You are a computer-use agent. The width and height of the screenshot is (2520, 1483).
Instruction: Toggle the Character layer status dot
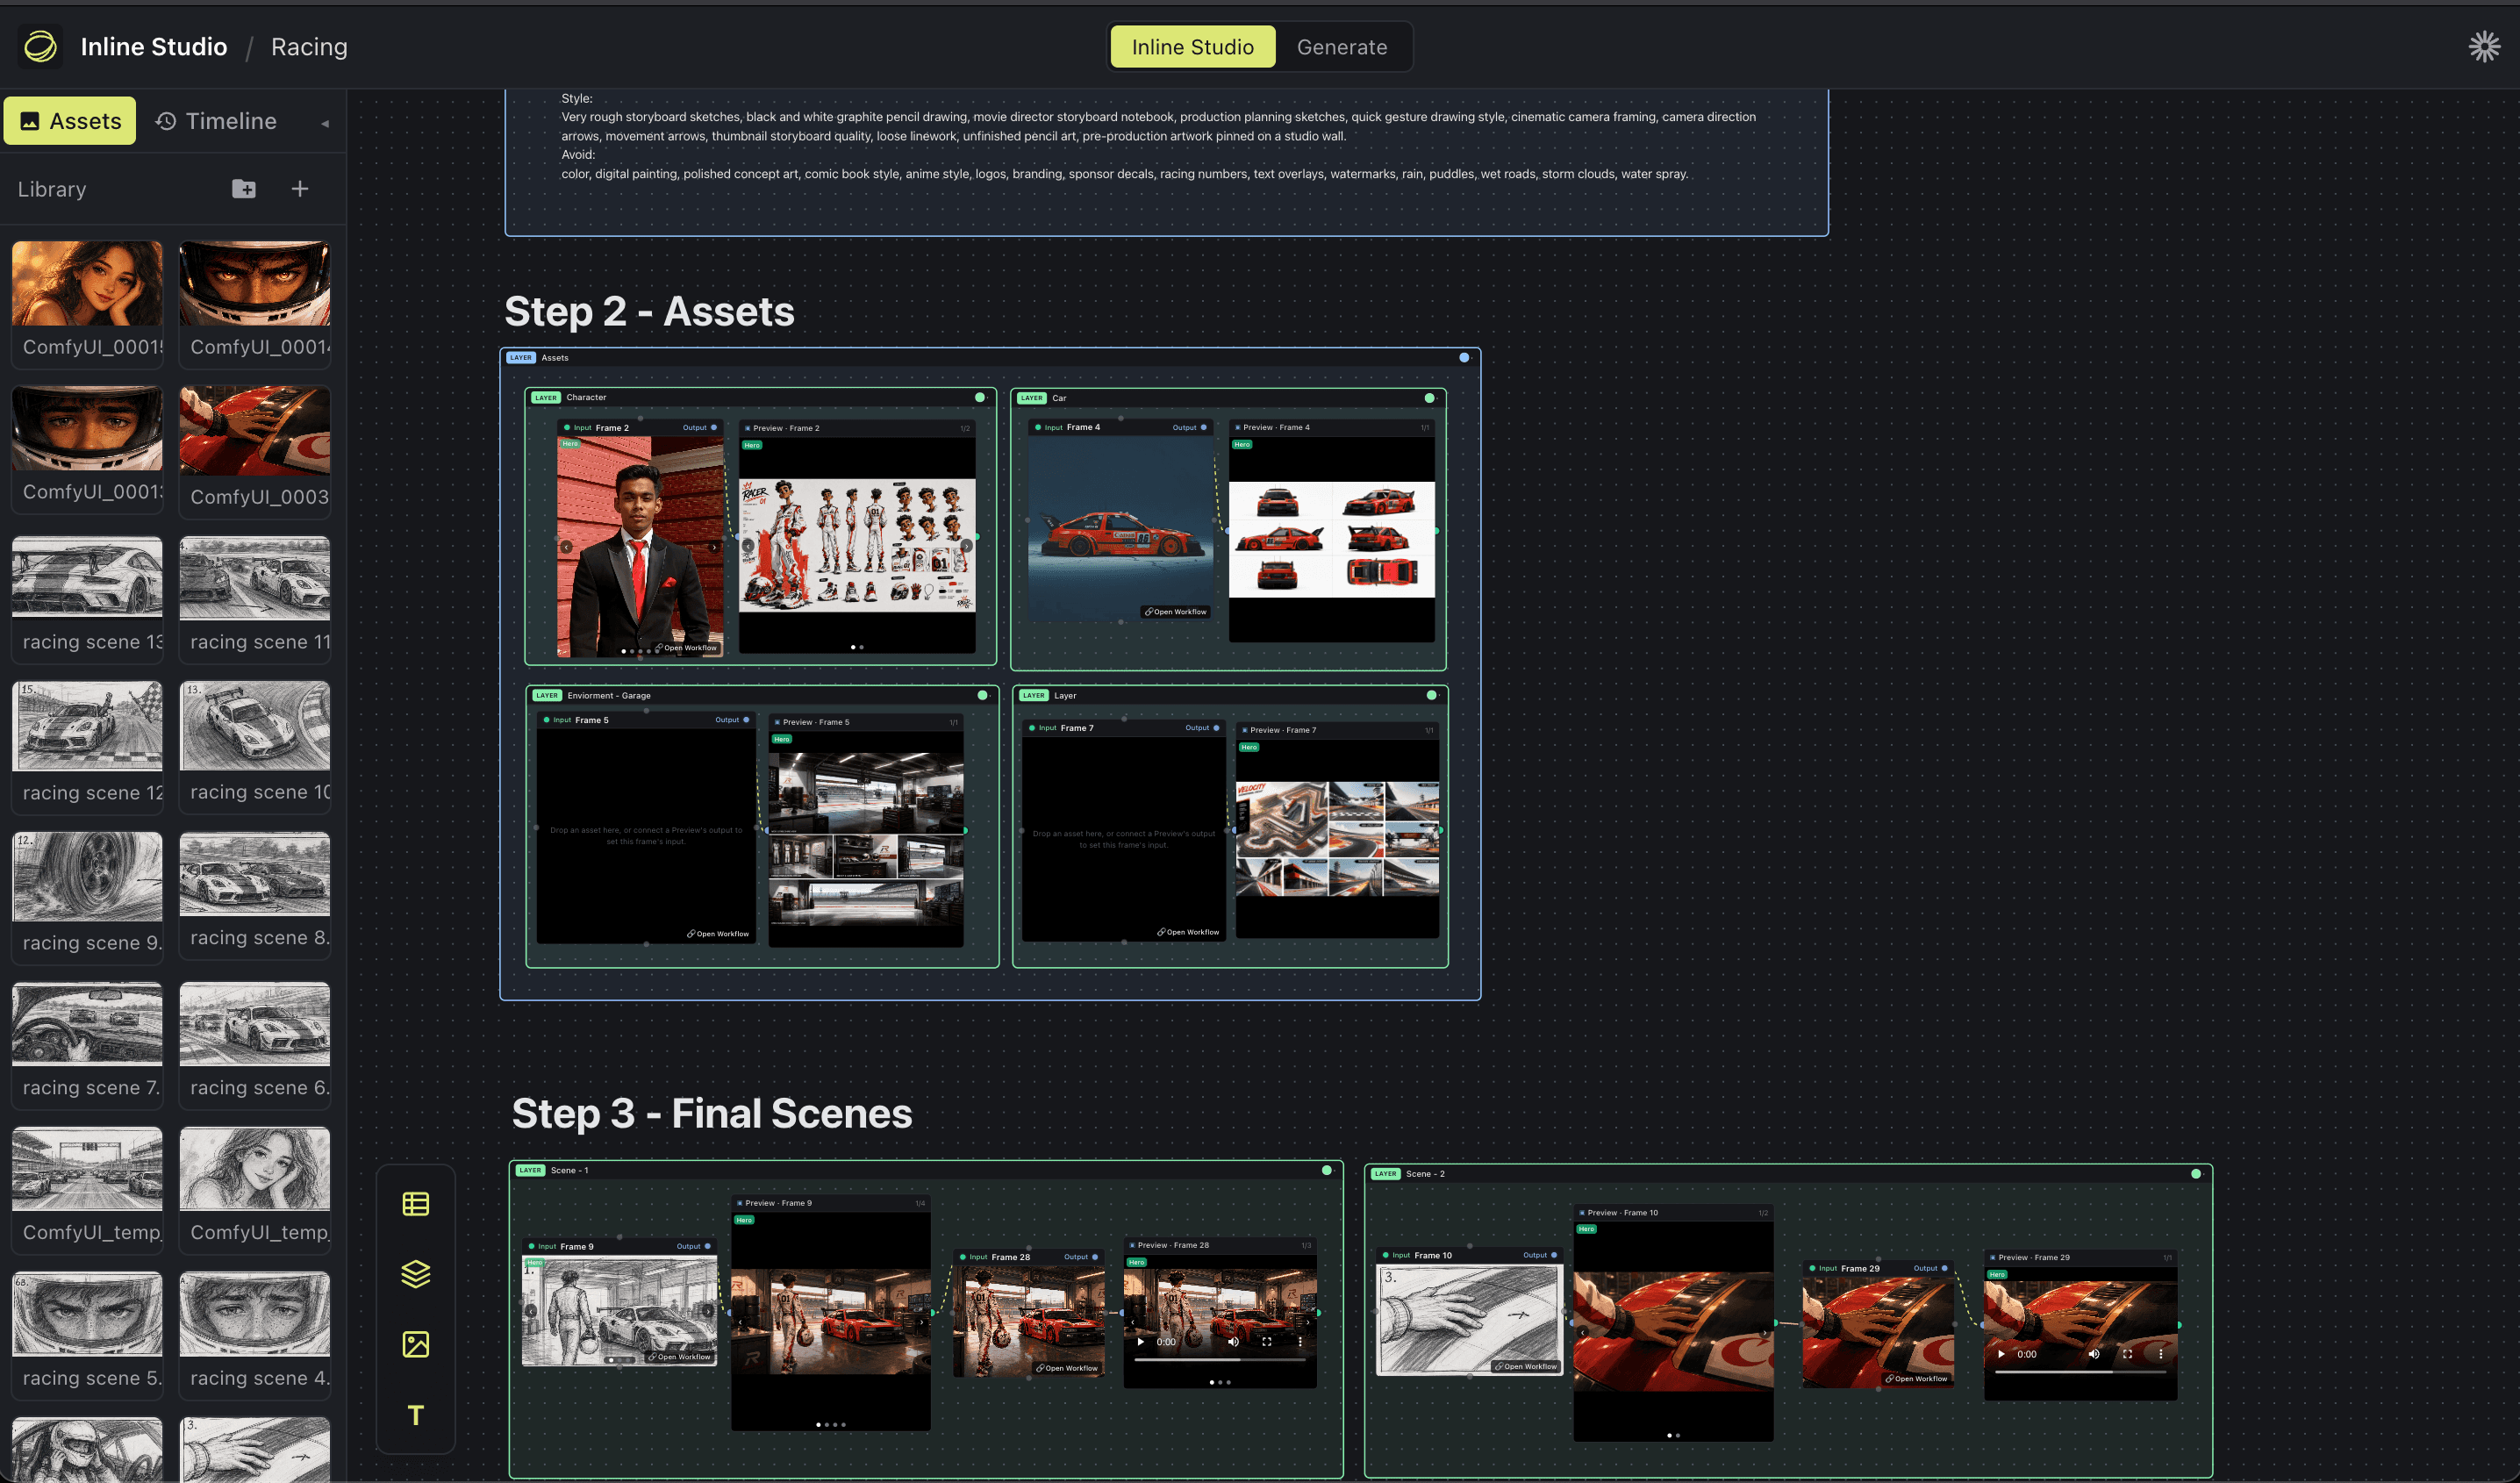980,397
